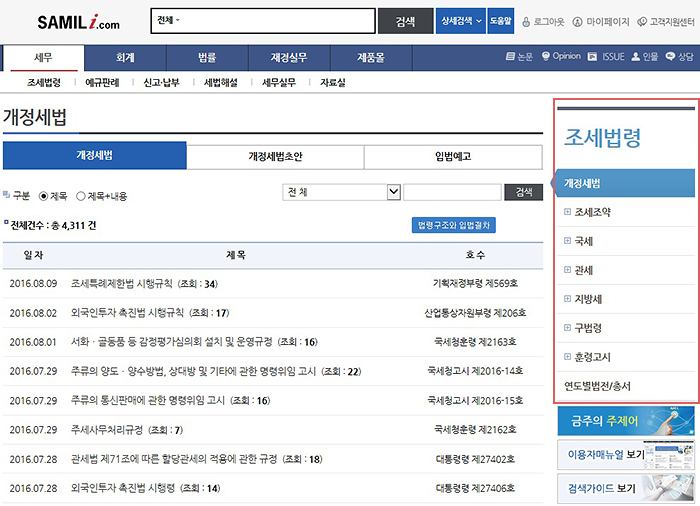Click the customer support center icon
This screenshot has width=700, height=506.
642,21
